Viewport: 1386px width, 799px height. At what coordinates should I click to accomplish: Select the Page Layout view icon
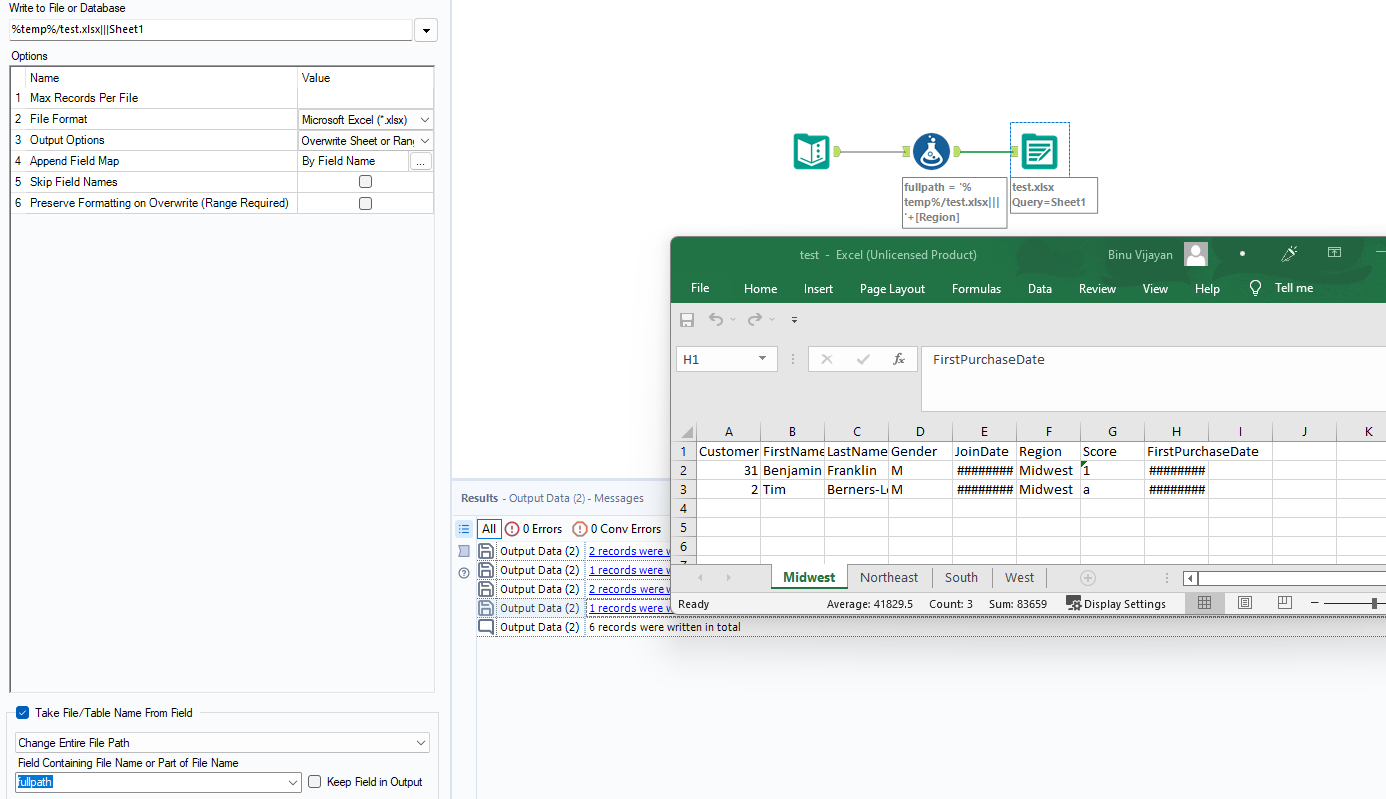pyautogui.click(x=1243, y=603)
